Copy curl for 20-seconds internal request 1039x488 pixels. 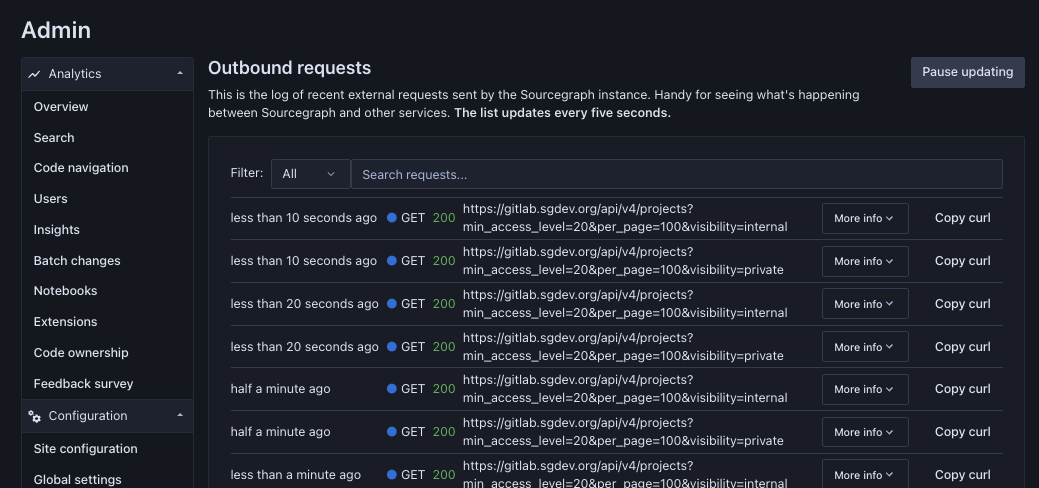point(962,304)
